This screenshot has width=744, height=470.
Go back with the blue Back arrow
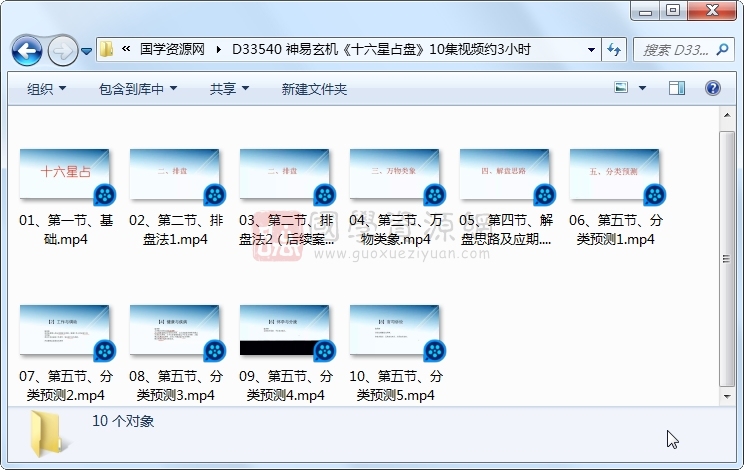coord(27,50)
